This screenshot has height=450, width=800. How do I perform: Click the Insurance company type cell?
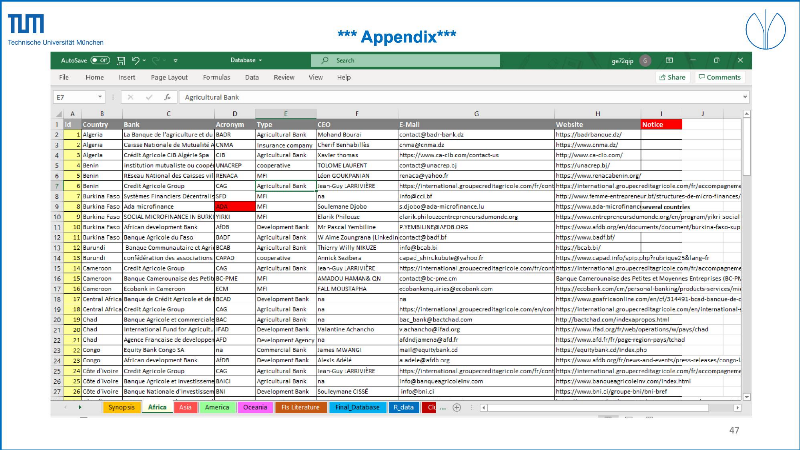pyautogui.click(x=286, y=145)
